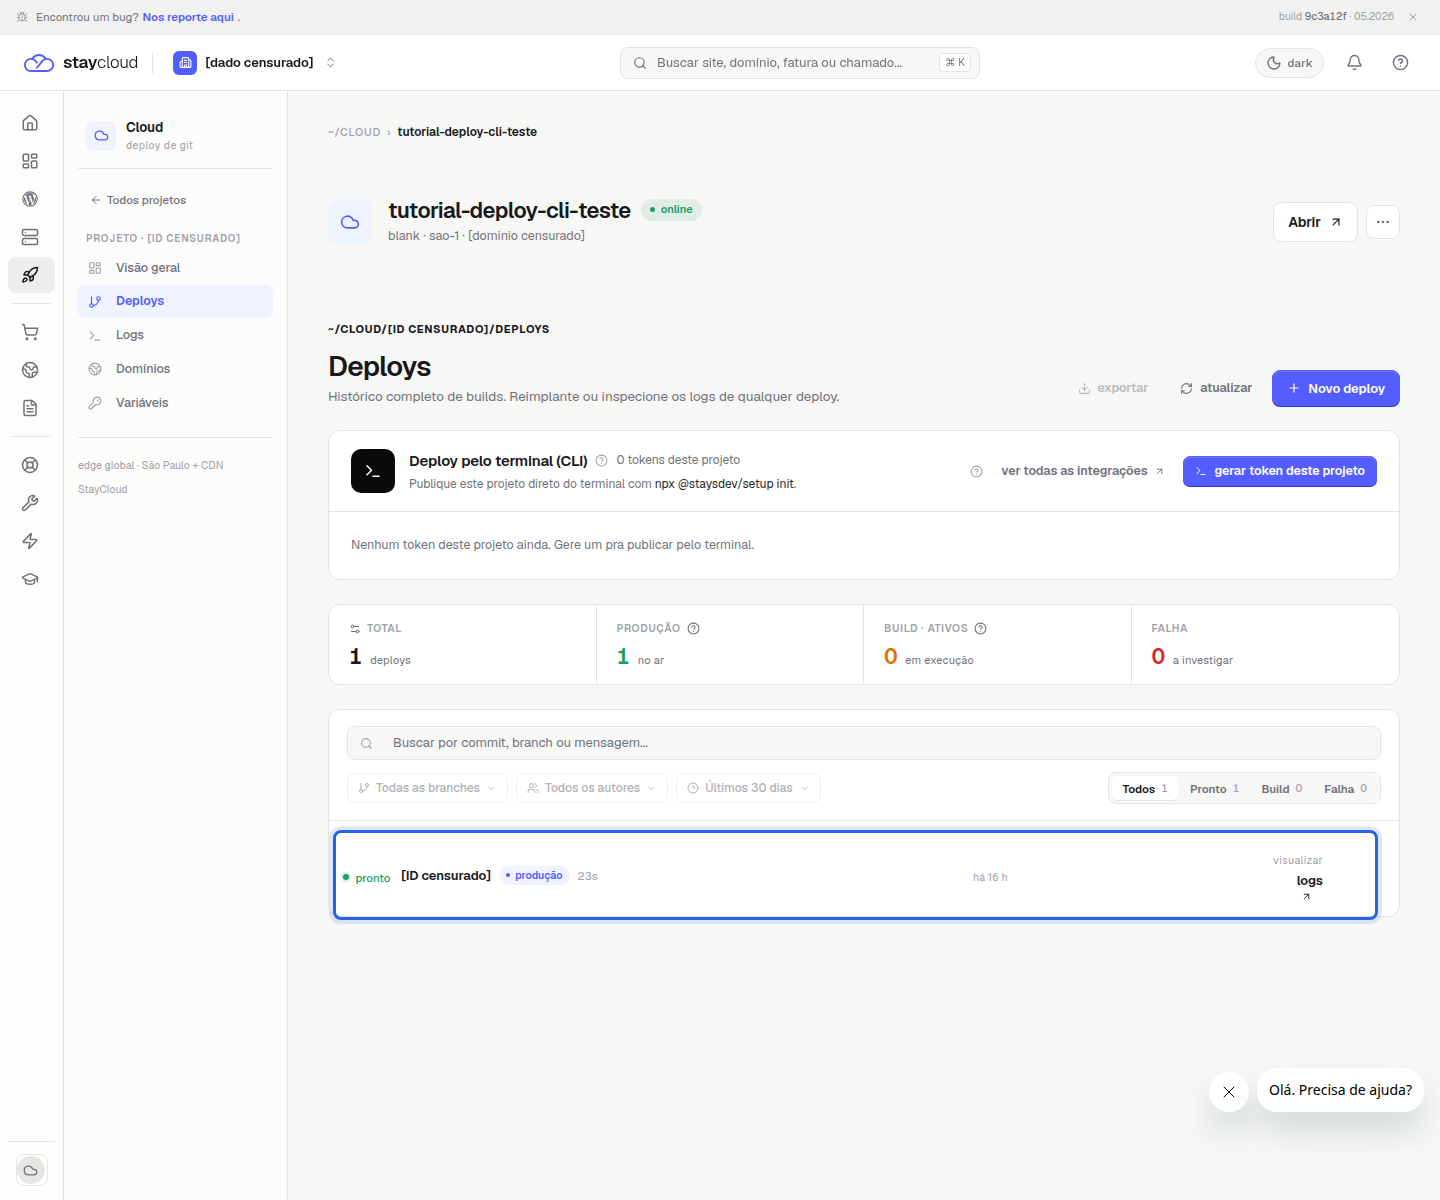This screenshot has width=1440, height=1200.
Task: Click the help icon beside BUILD · ATIVOS
Action: click(x=981, y=628)
